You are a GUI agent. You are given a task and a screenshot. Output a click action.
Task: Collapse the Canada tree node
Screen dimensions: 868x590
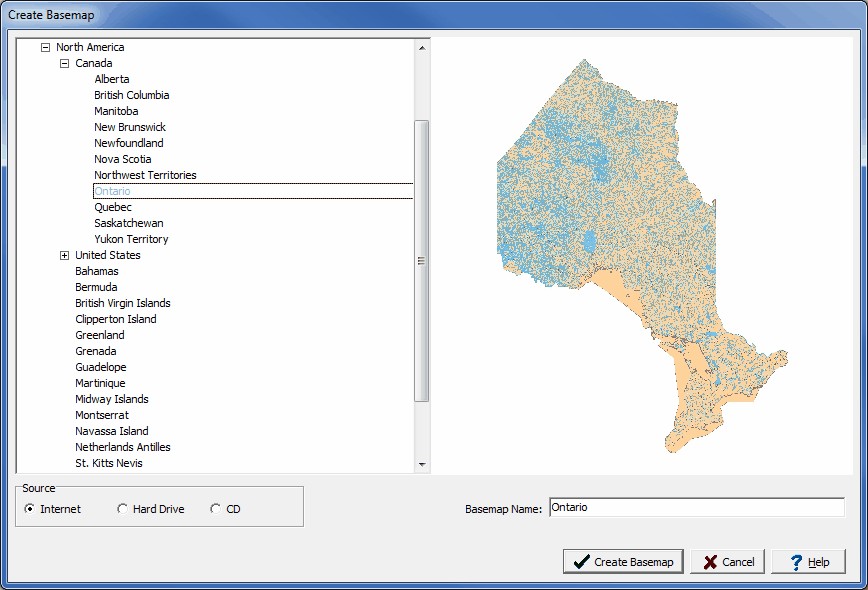tap(64, 63)
